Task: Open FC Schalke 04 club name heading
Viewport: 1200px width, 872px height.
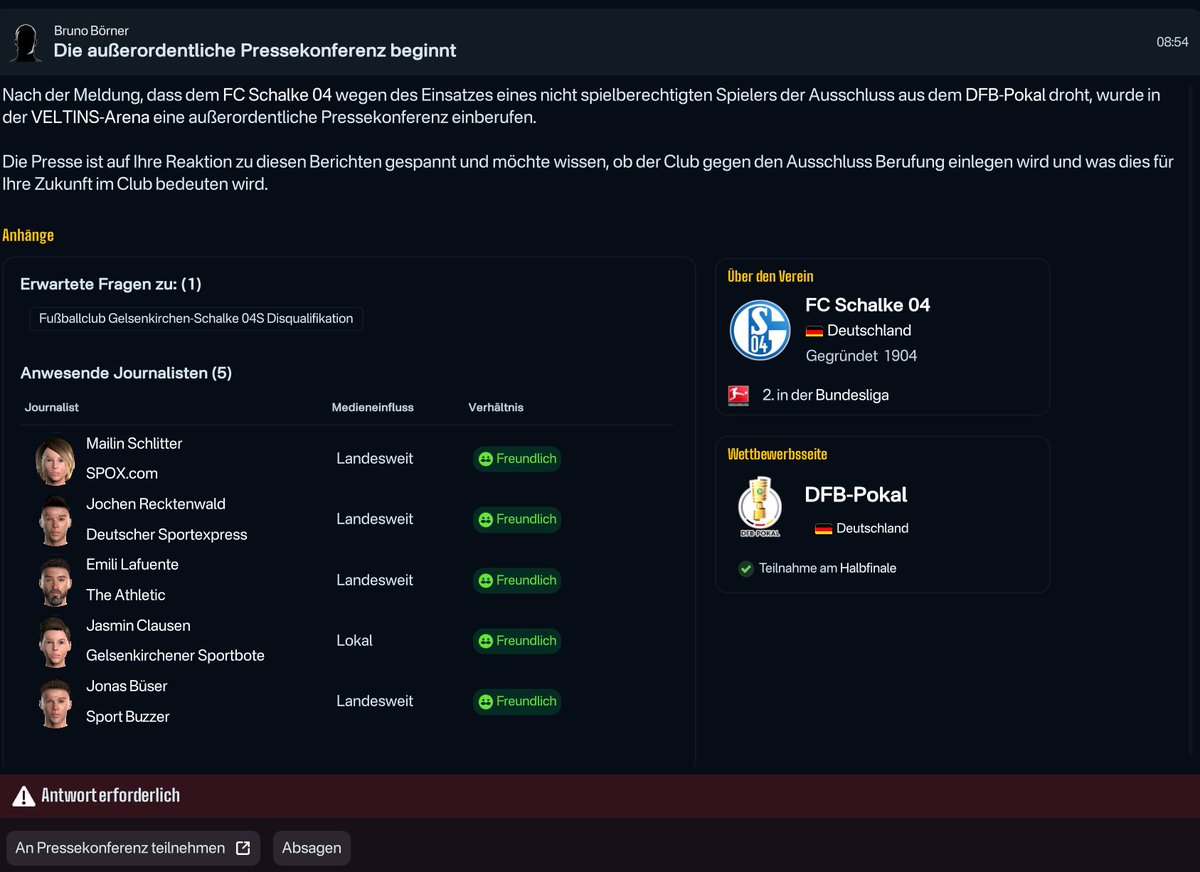Action: (x=868, y=305)
